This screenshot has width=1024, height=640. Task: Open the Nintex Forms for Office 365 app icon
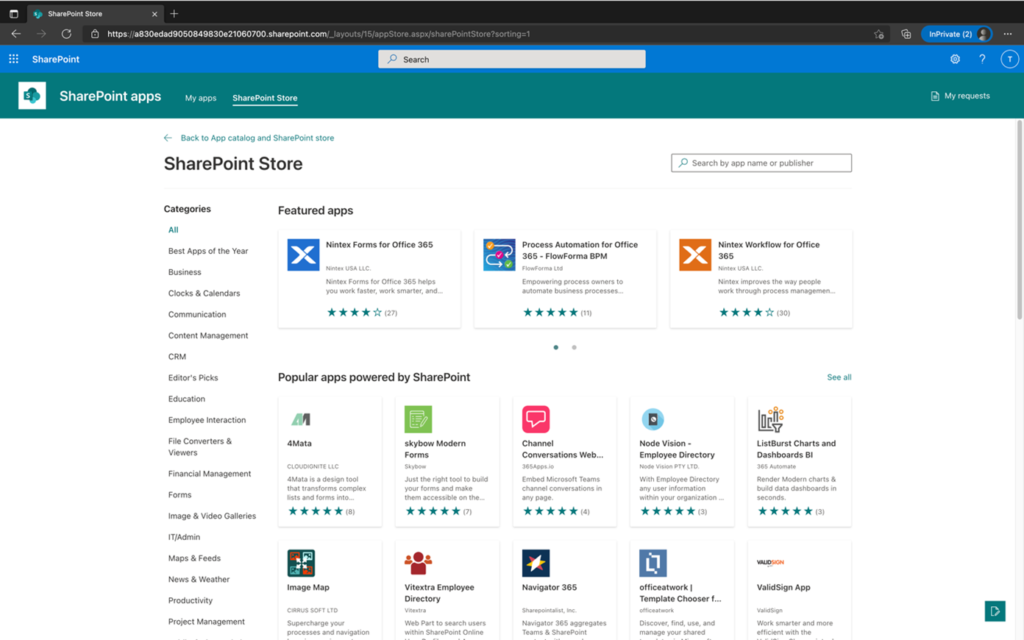(x=303, y=254)
